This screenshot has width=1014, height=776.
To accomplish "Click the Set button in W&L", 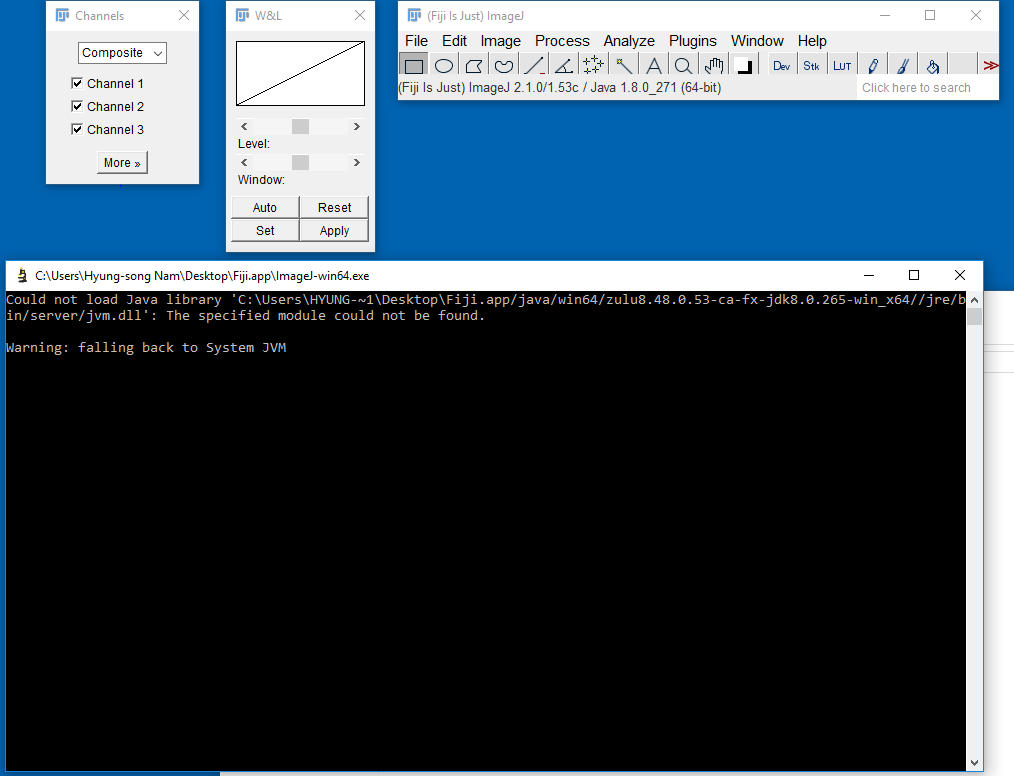I will click(265, 231).
